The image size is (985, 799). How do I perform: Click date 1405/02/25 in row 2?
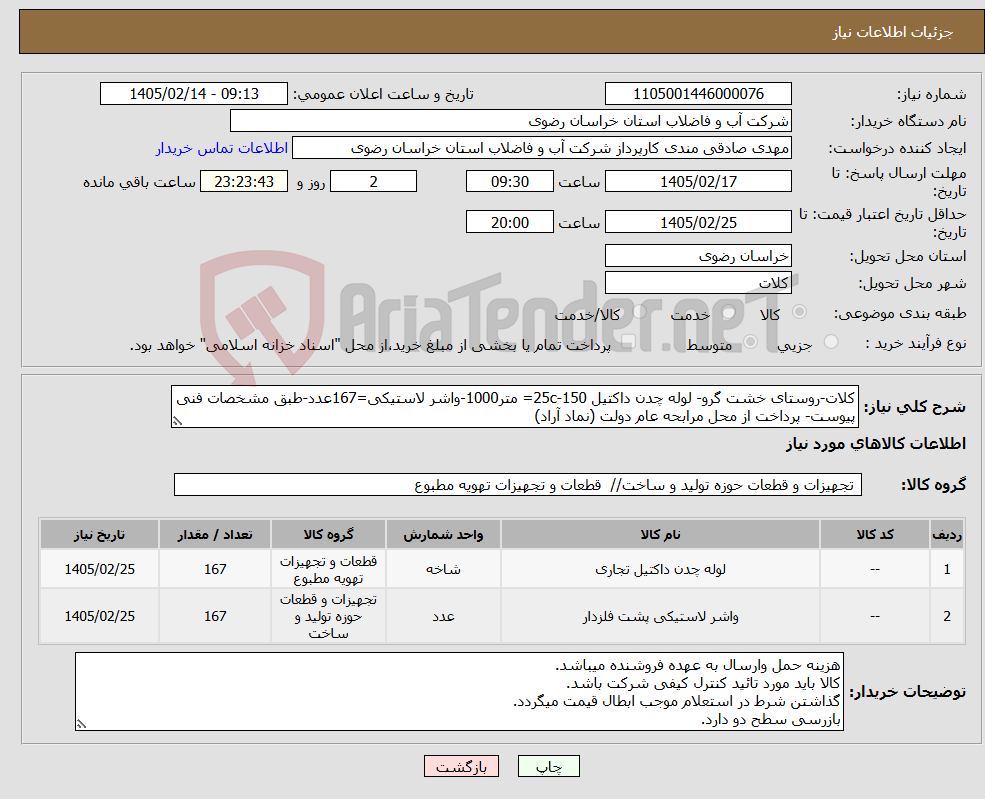pyautogui.click(x=99, y=616)
